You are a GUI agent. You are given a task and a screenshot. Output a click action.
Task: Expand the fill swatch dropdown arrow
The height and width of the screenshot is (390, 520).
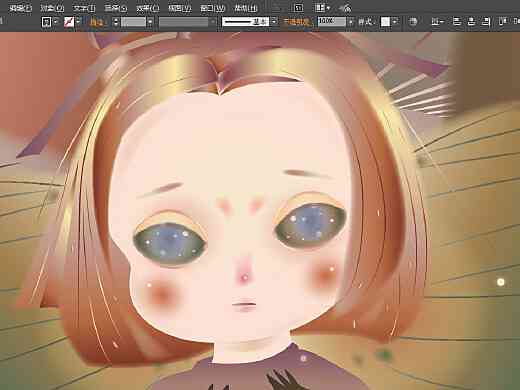pyautogui.click(x=56, y=22)
